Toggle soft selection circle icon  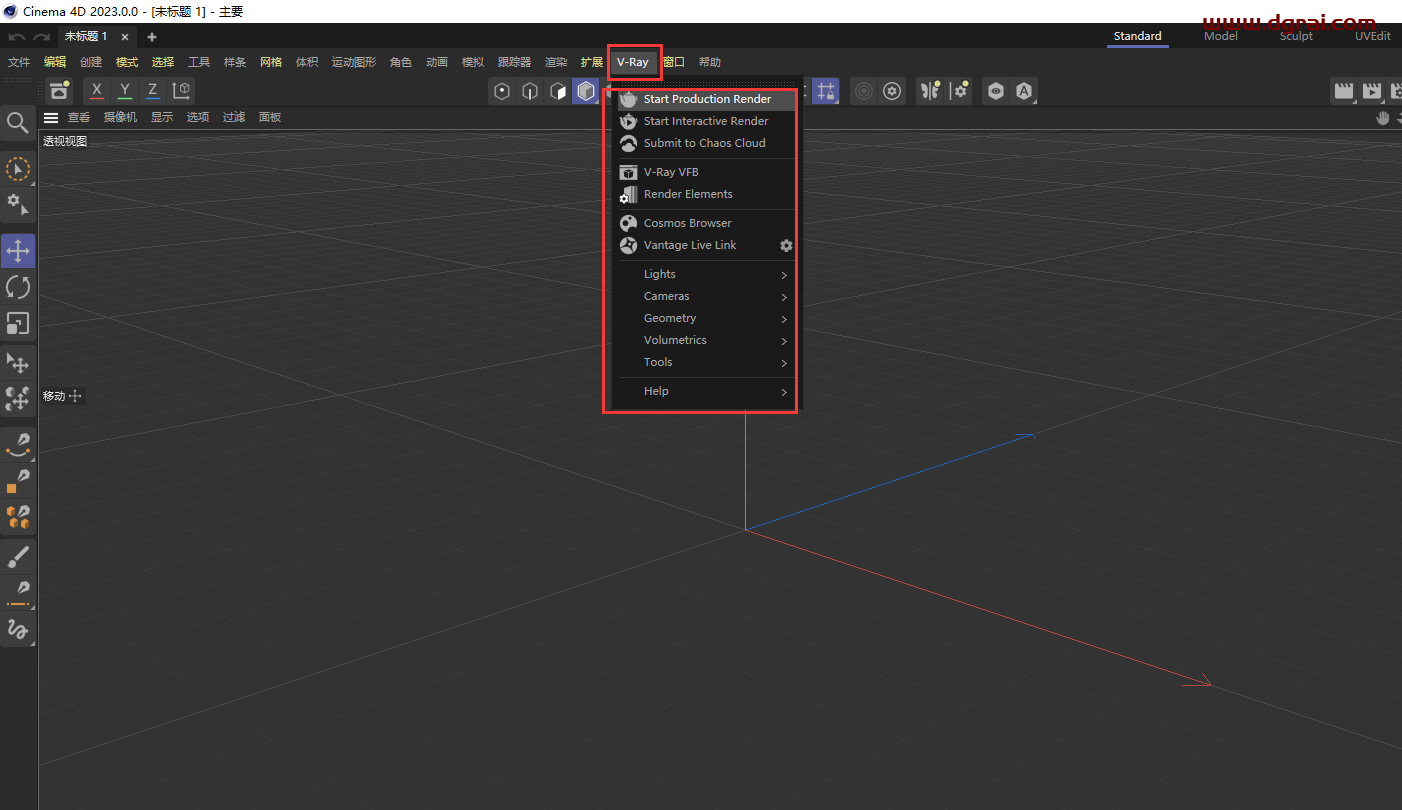pyautogui.click(x=864, y=91)
